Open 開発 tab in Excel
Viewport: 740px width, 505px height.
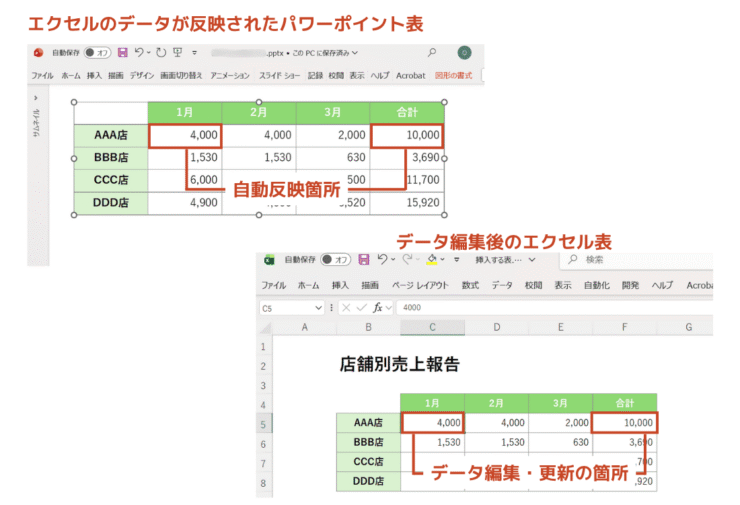[x=630, y=286]
